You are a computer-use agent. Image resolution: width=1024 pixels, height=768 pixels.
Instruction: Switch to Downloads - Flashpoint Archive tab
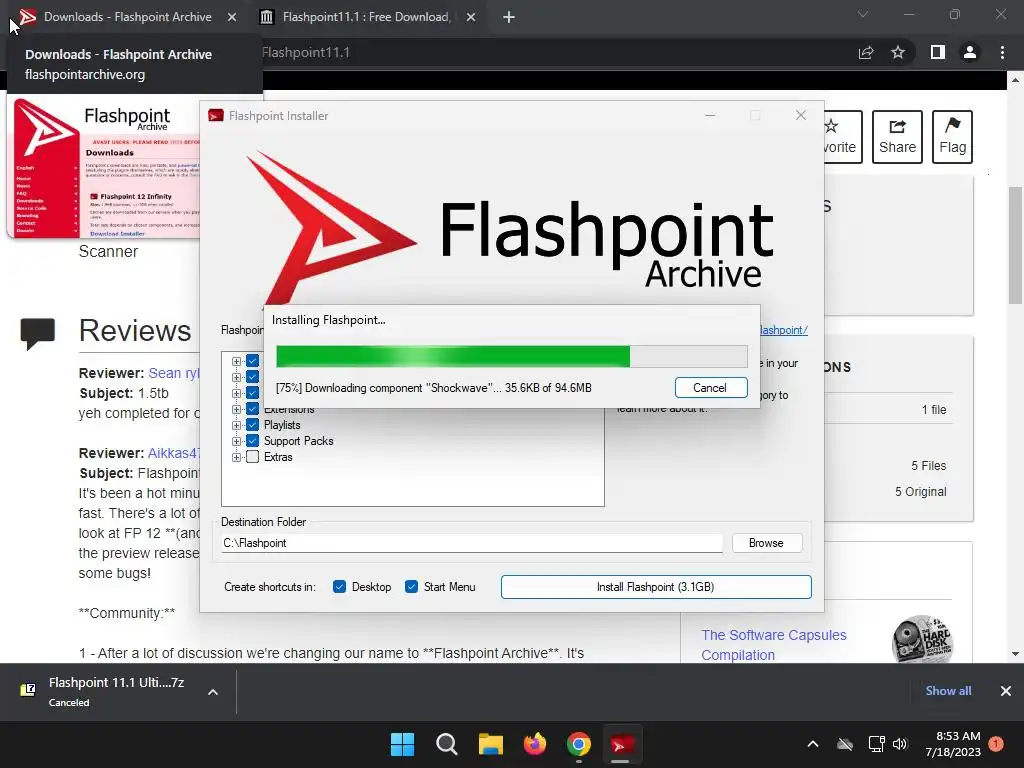(127, 17)
